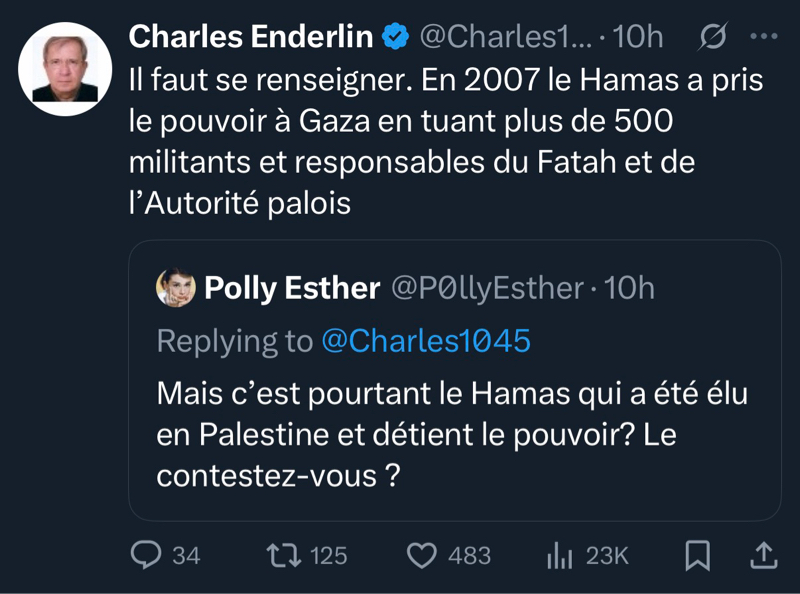Click the truncated @Charles1... handle
800x594 pixels.
pos(505,38)
